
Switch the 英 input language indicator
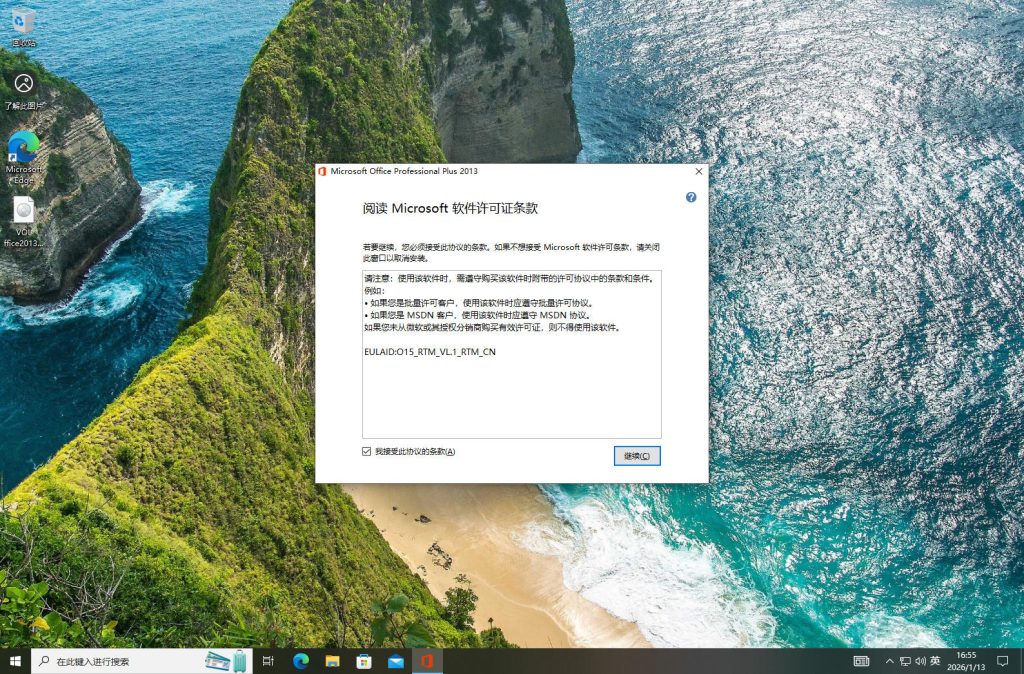(x=935, y=661)
